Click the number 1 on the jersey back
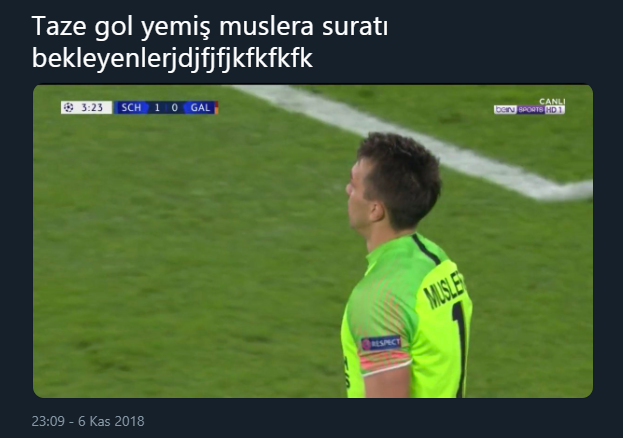This screenshot has width=623, height=438. [x=460, y=348]
